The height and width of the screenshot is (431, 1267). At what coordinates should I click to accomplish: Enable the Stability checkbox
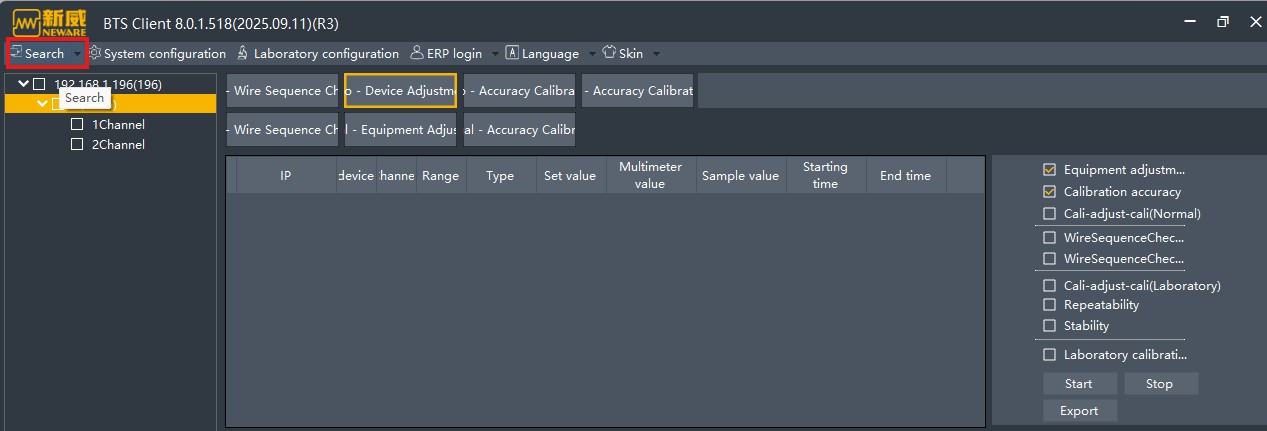tap(1049, 326)
